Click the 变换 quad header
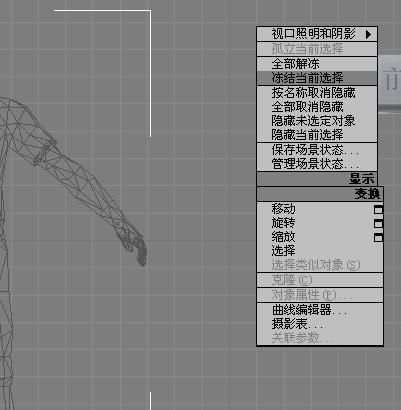Screen dimensions: 401x410 (320, 194)
